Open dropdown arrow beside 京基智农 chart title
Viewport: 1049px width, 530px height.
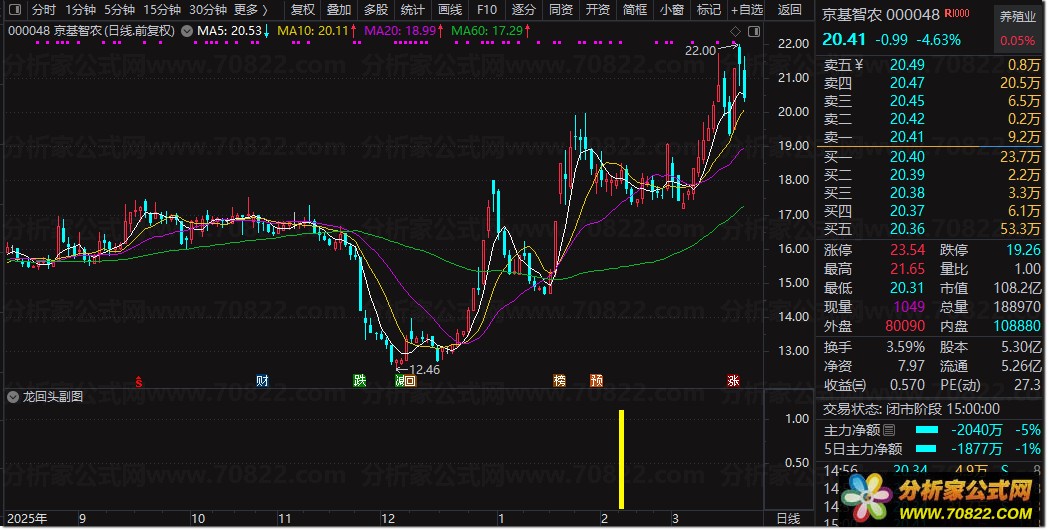coord(187,31)
